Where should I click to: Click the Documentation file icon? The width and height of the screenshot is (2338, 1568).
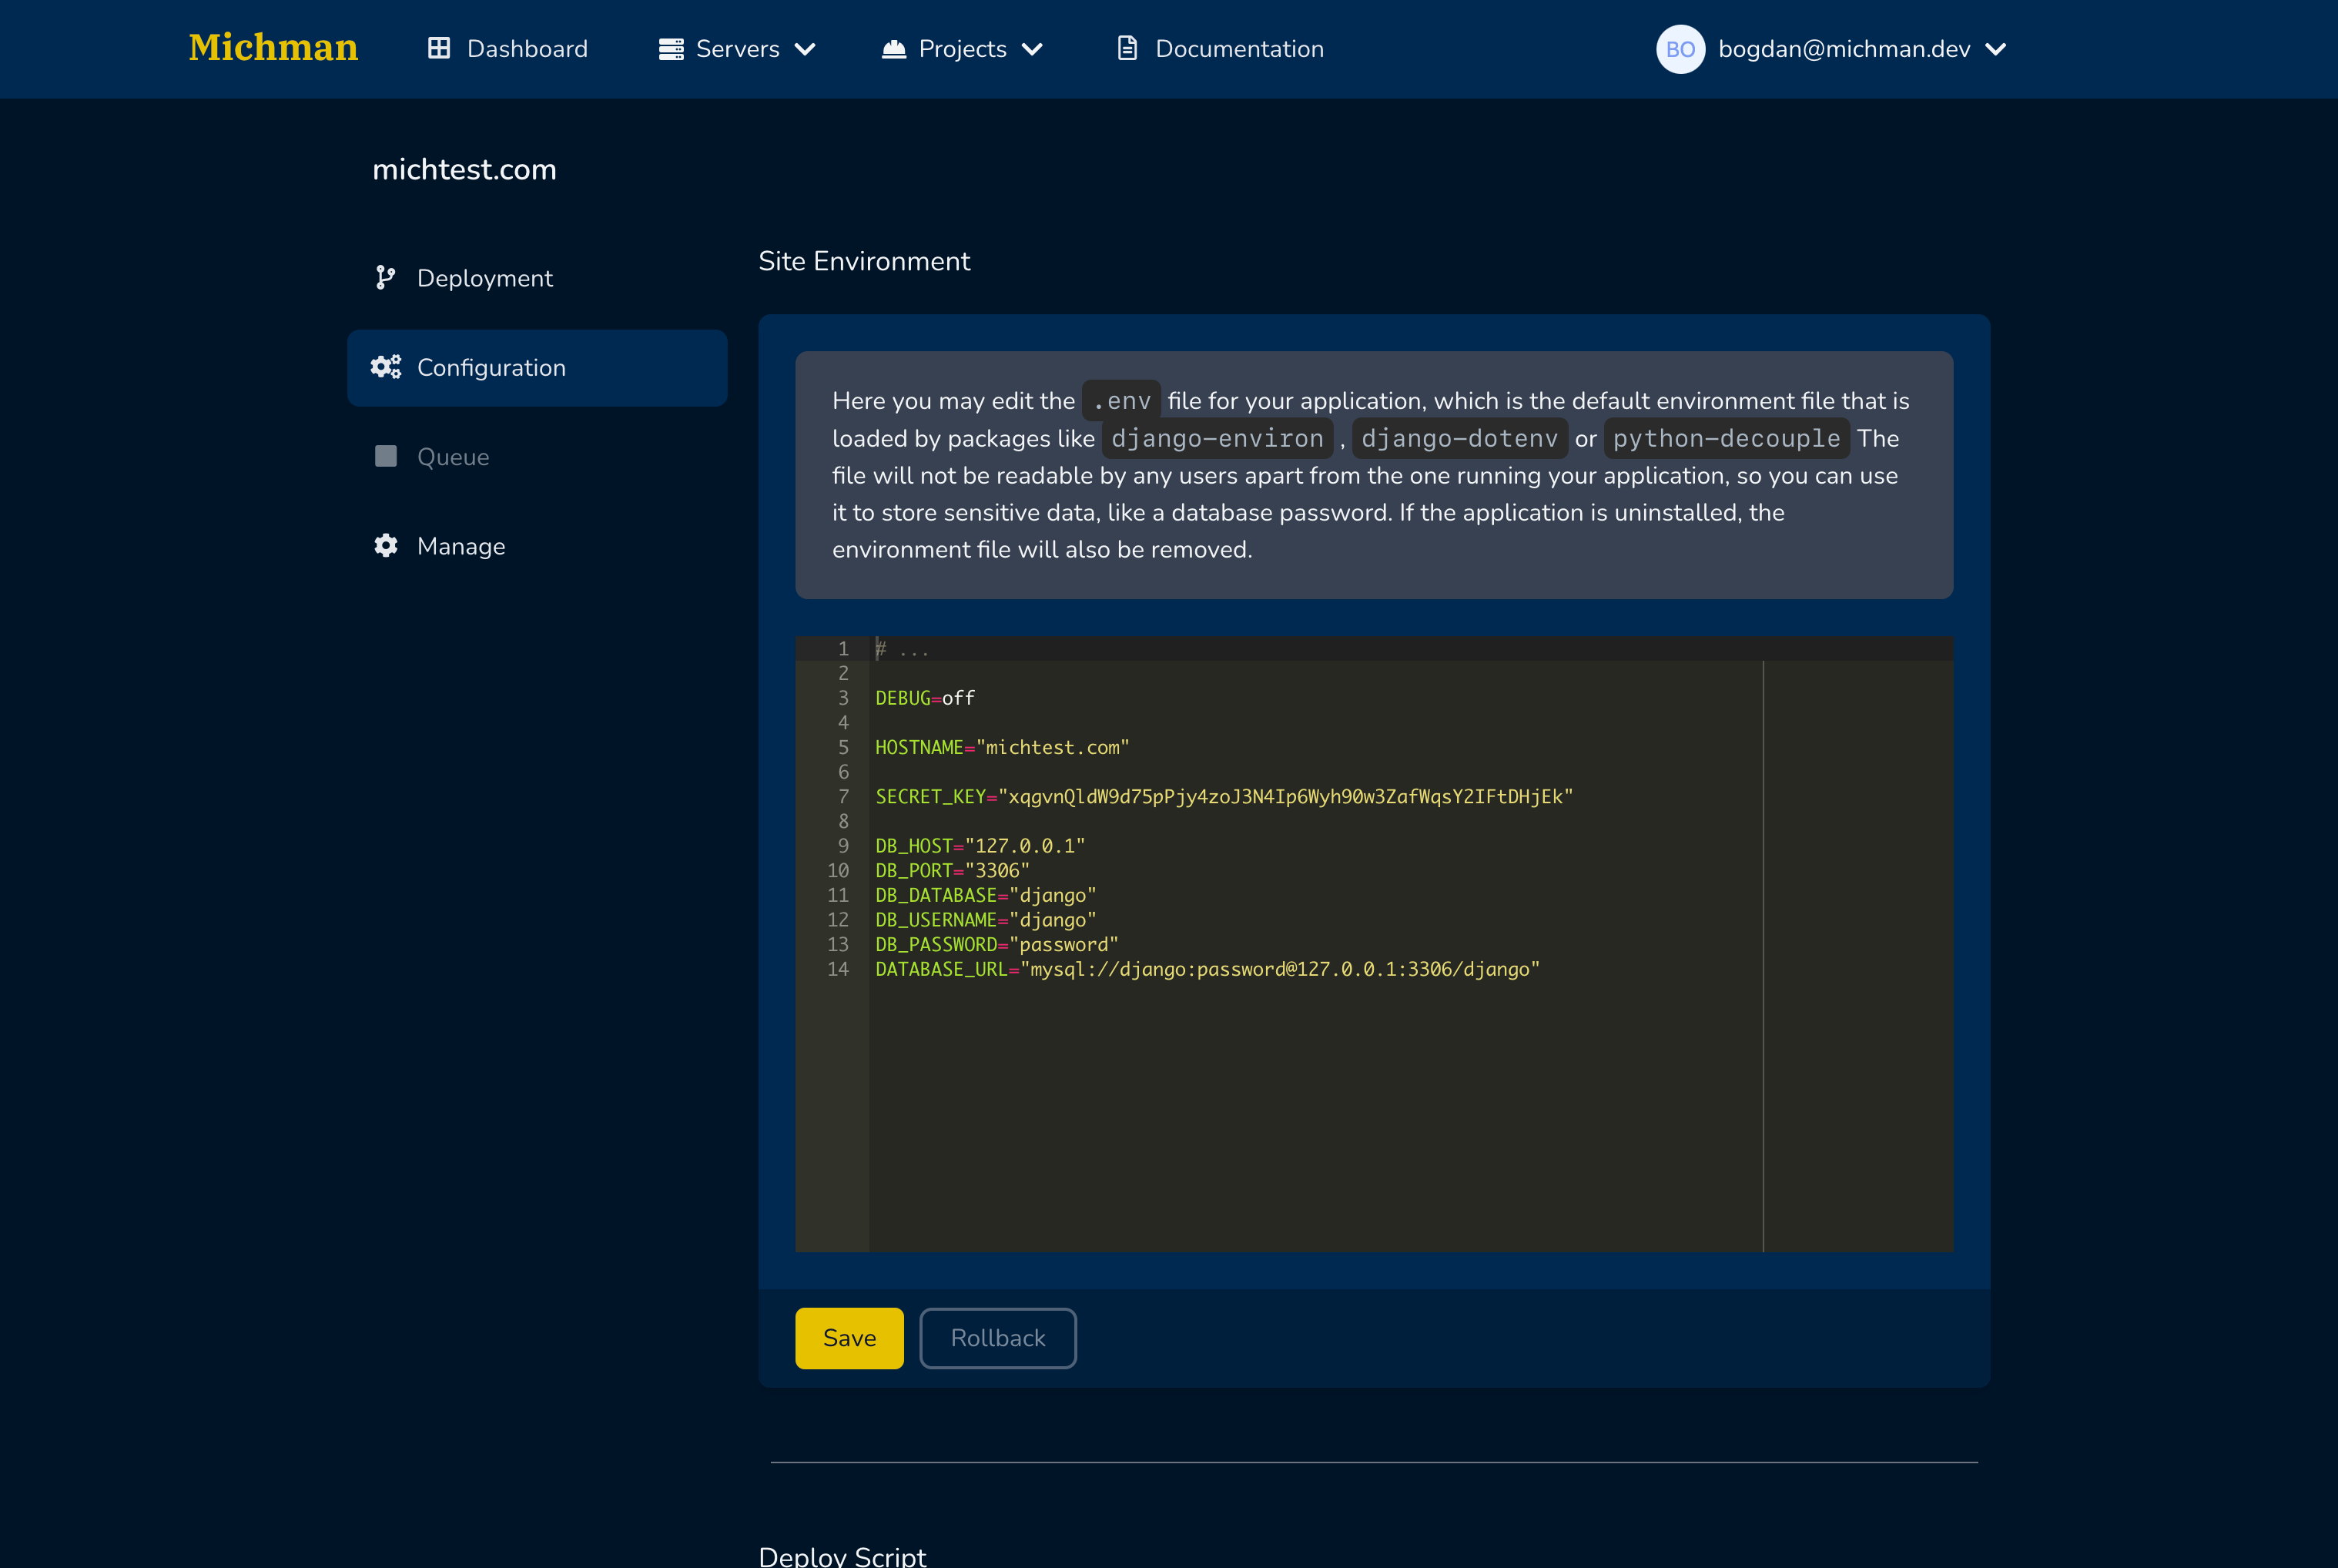[1127, 48]
